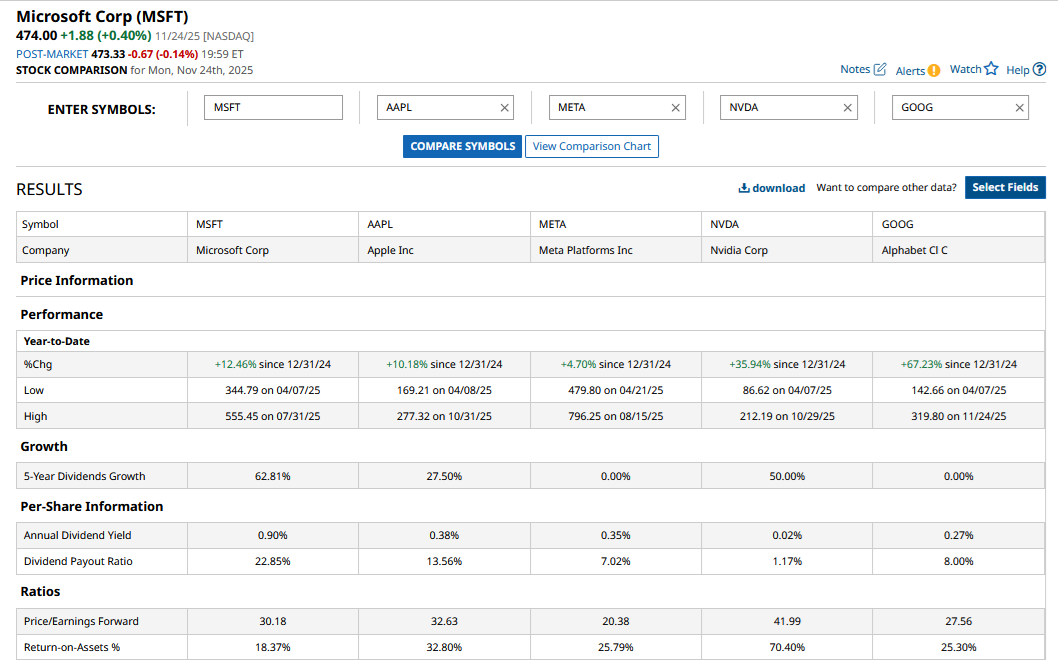Open the Help question mark icon
The width and height of the screenshot is (1058, 668).
(x=1039, y=69)
